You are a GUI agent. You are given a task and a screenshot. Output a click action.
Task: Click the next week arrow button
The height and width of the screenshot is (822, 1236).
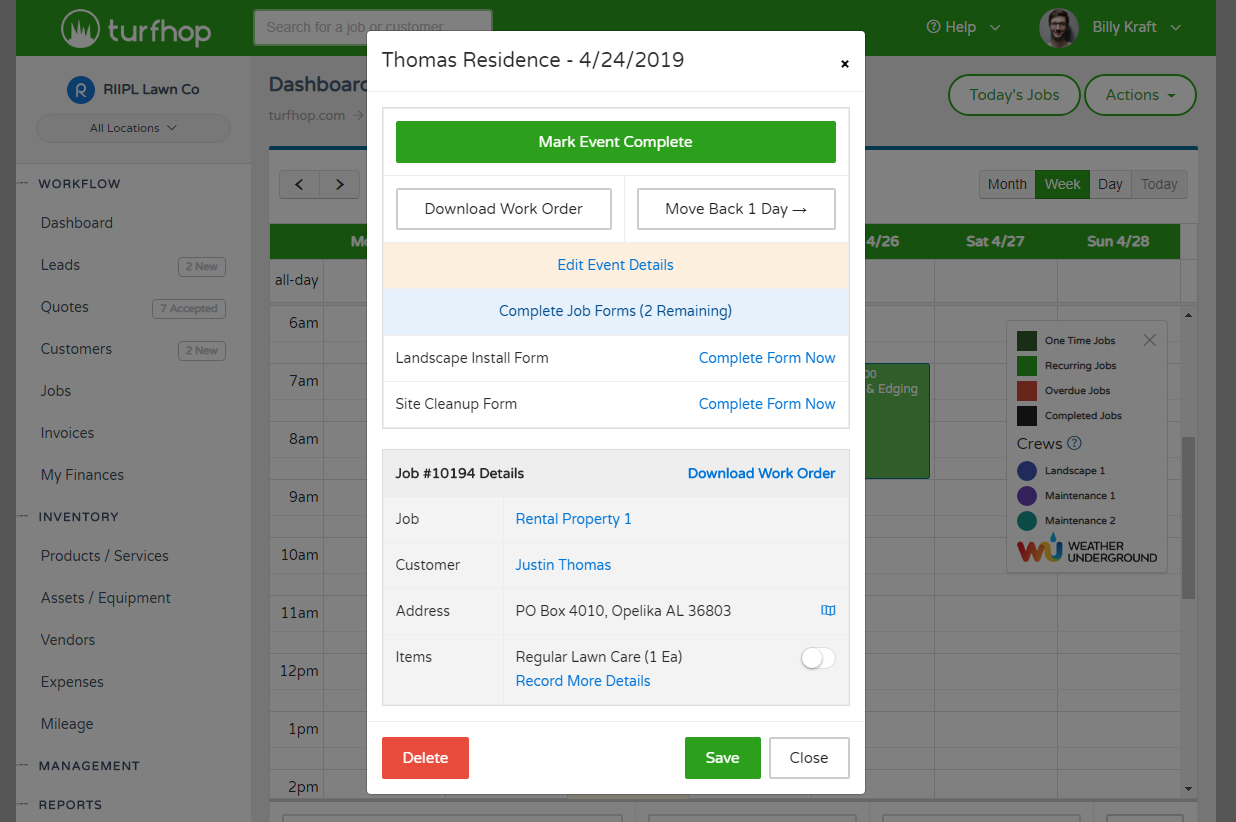[x=340, y=184]
